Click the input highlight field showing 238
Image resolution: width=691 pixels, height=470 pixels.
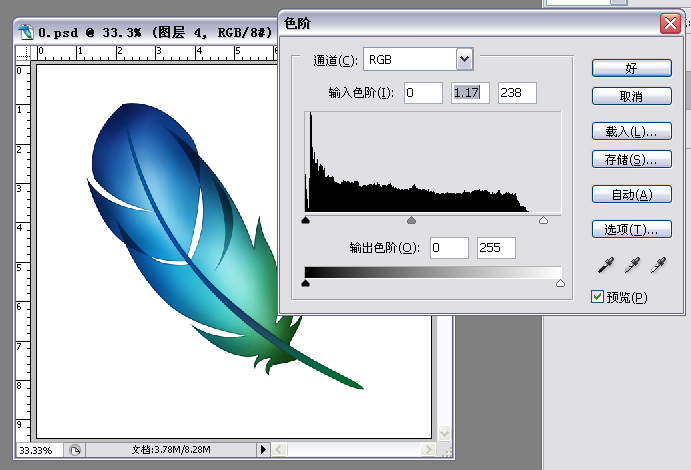tap(517, 93)
